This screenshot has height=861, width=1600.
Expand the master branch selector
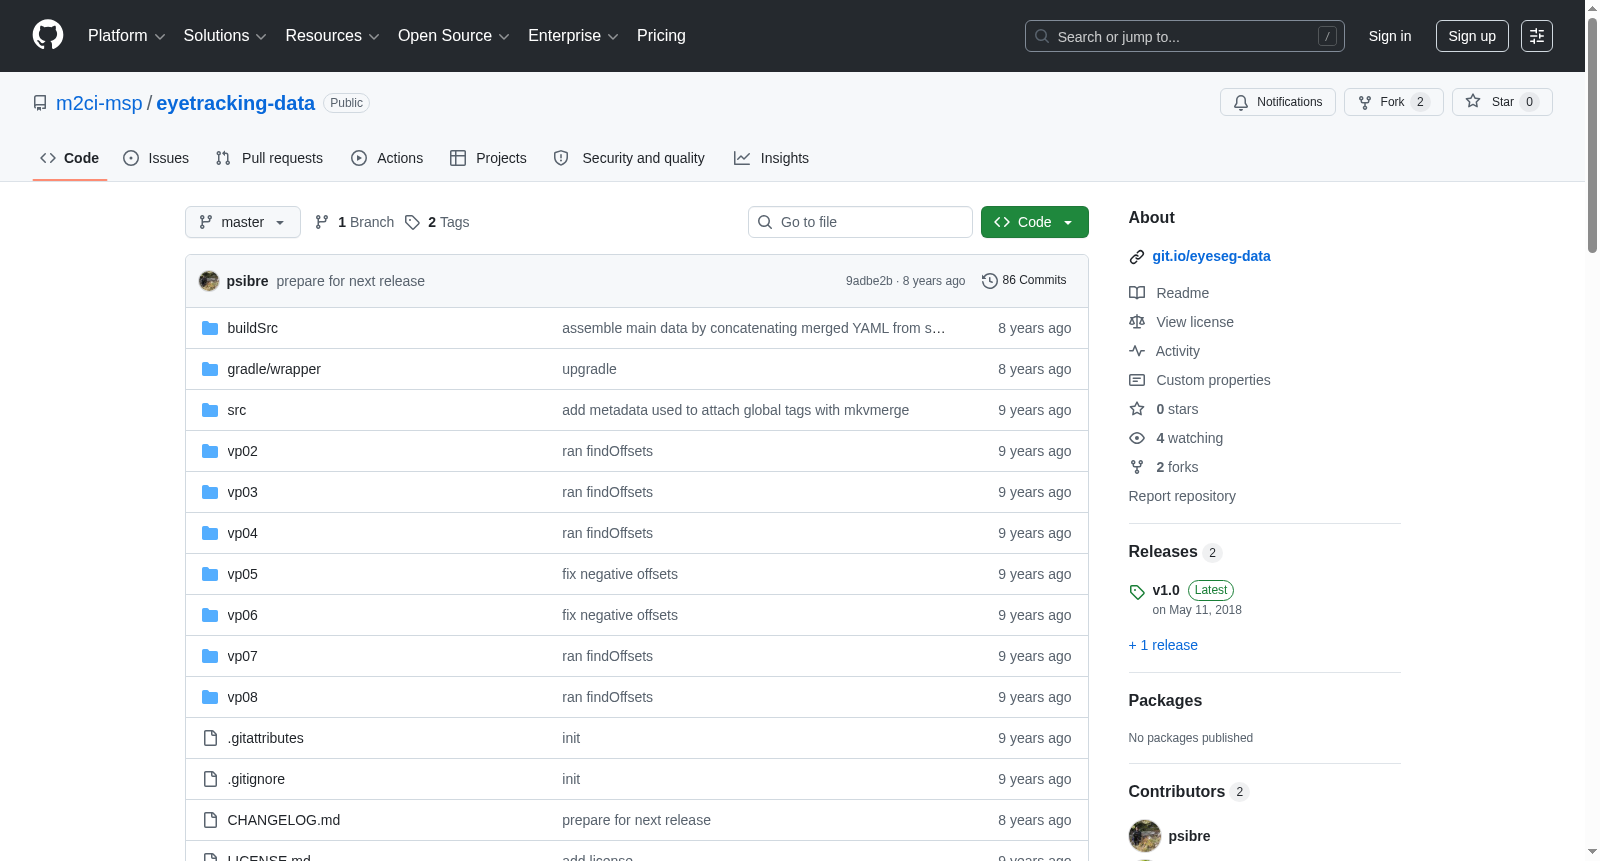243,222
